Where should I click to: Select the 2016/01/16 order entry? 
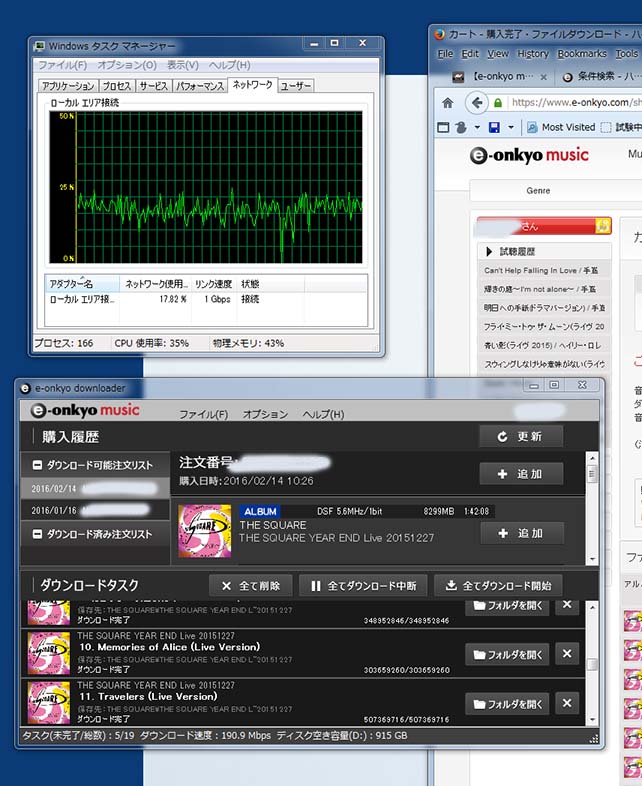pyautogui.click(x=95, y=510)
